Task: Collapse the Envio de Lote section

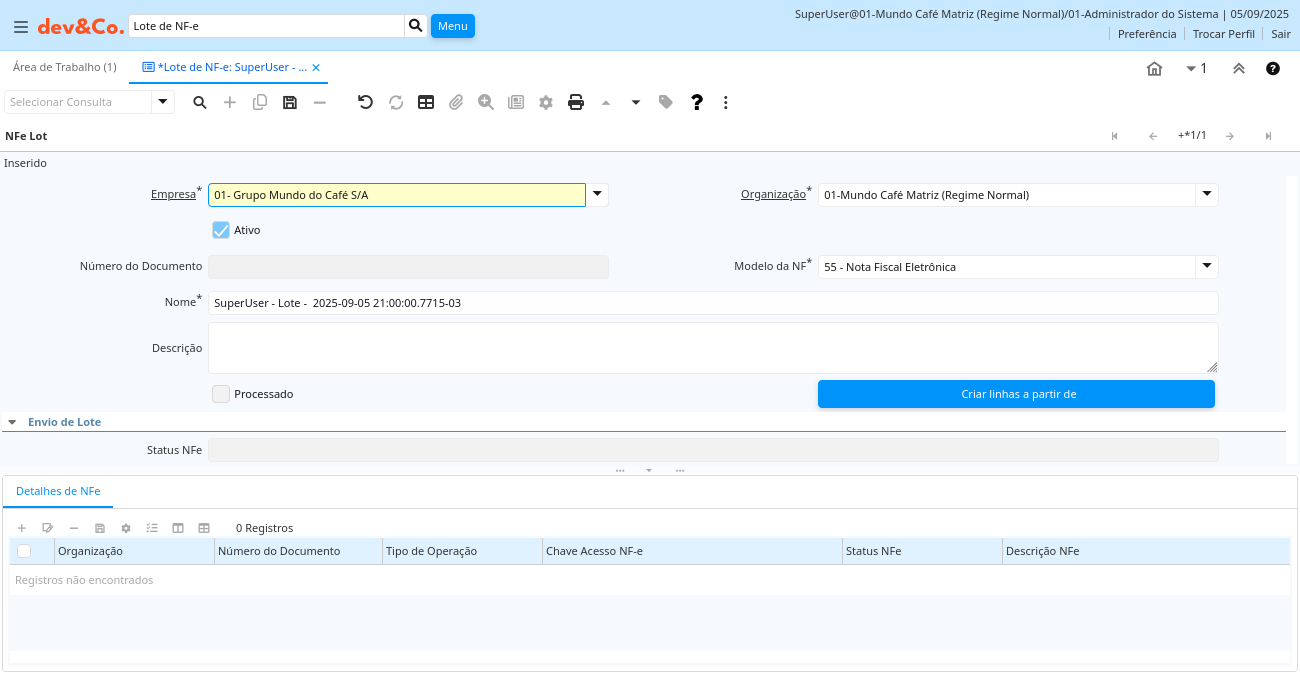Action: [12, 422]
